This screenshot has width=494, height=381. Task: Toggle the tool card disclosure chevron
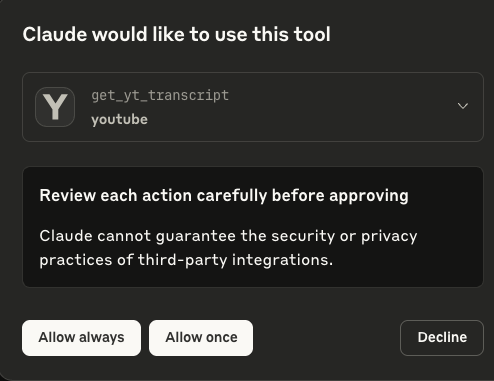tap(463, 106)
